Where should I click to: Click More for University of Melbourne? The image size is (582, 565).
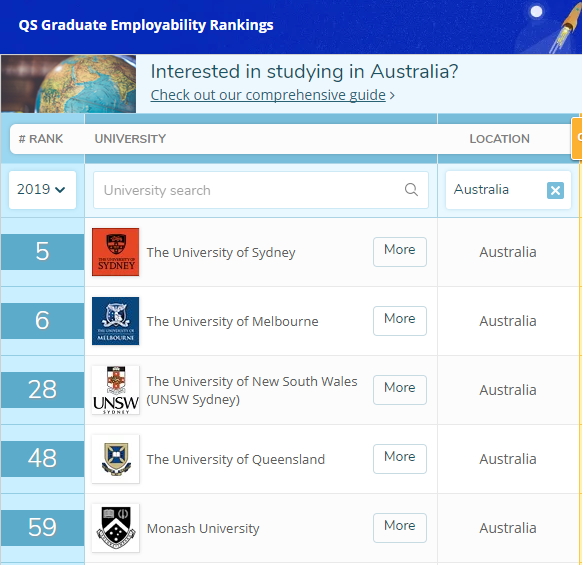(x=400, y=321)
